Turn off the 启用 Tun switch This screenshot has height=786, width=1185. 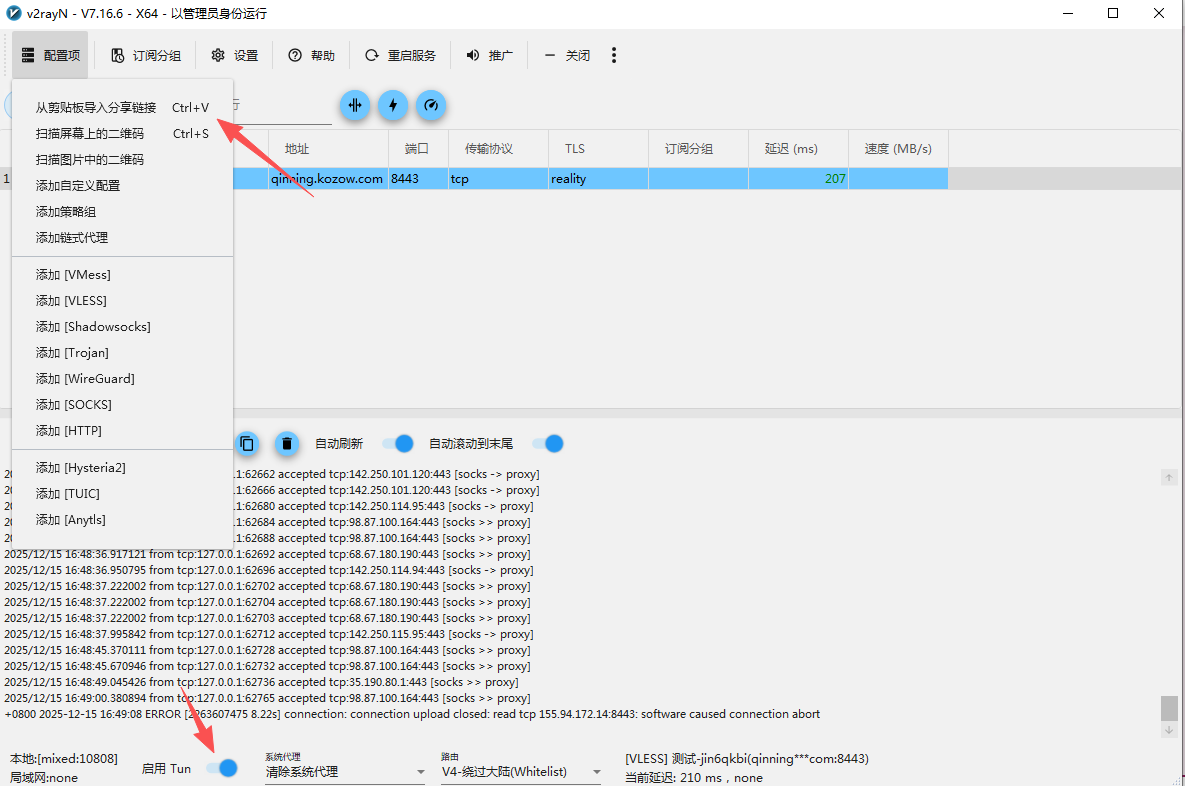coord(222,768)
